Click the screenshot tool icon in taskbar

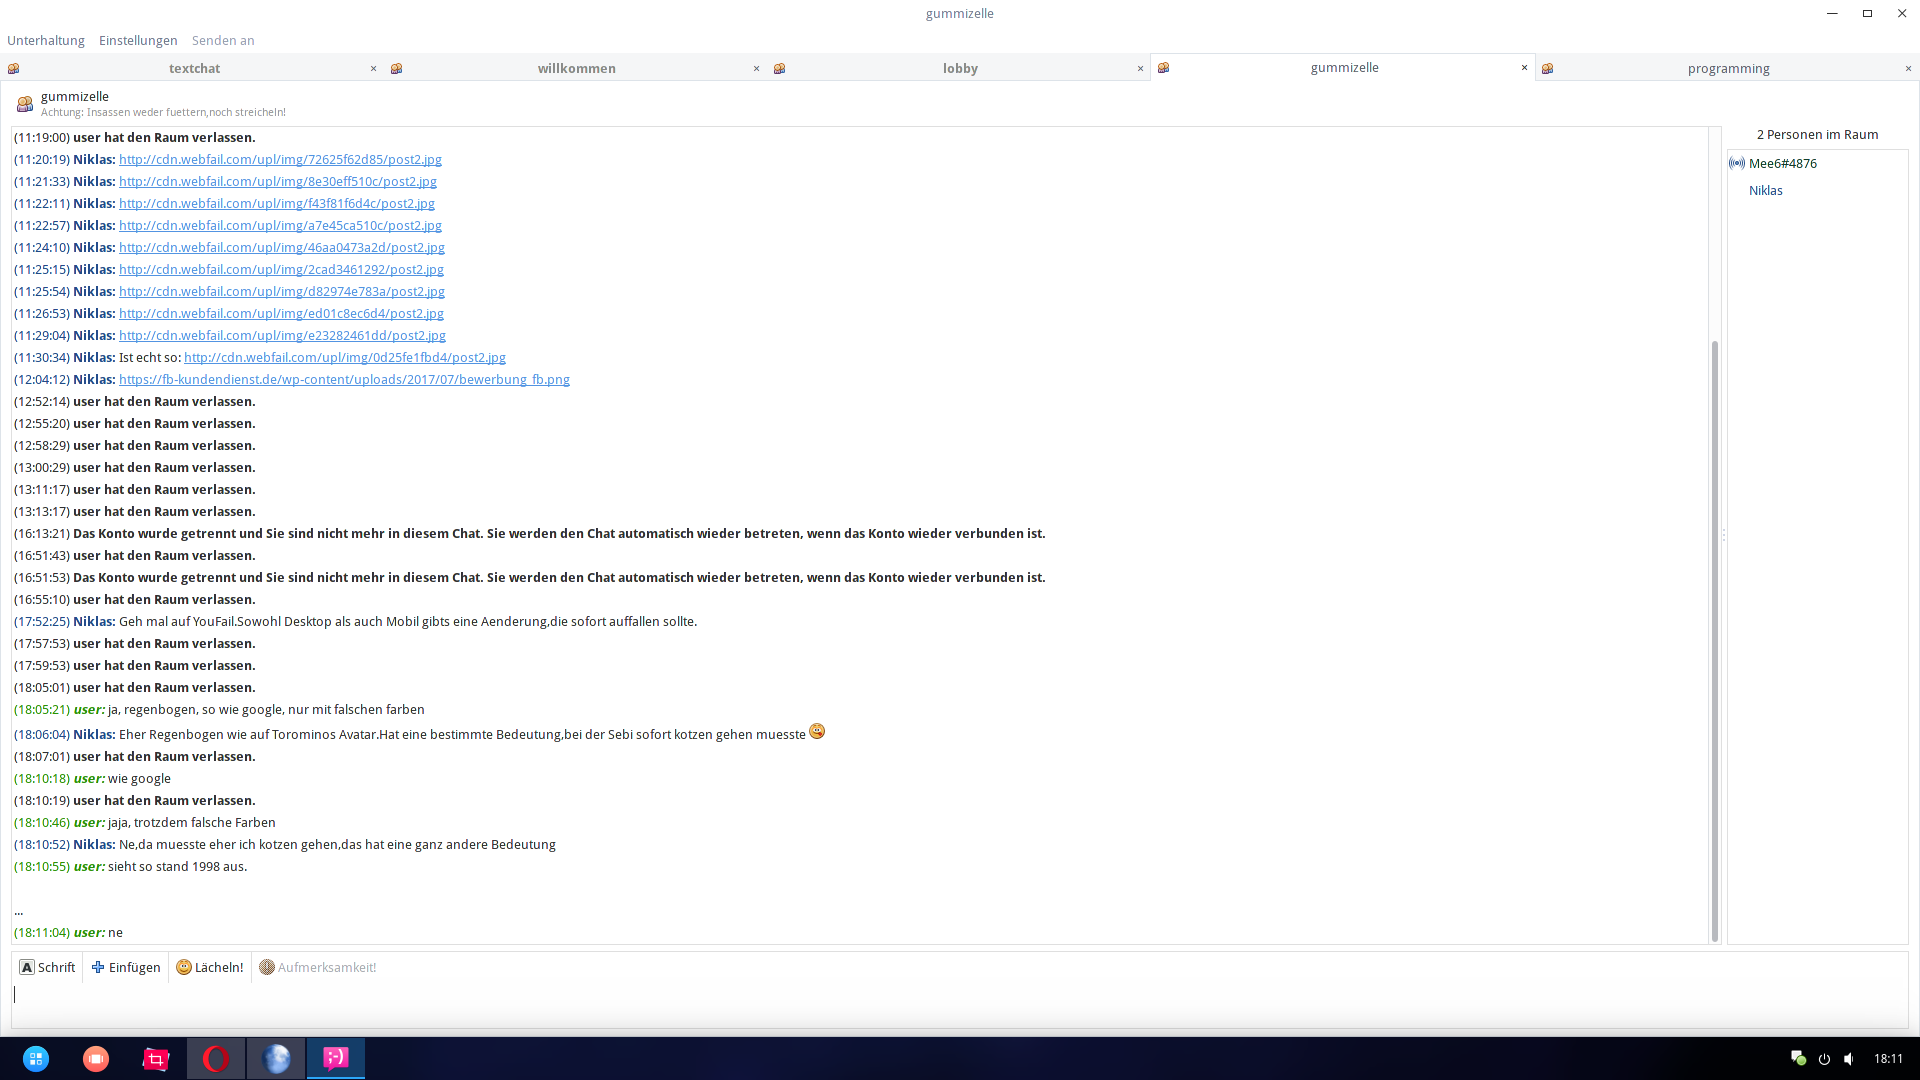156,1058
